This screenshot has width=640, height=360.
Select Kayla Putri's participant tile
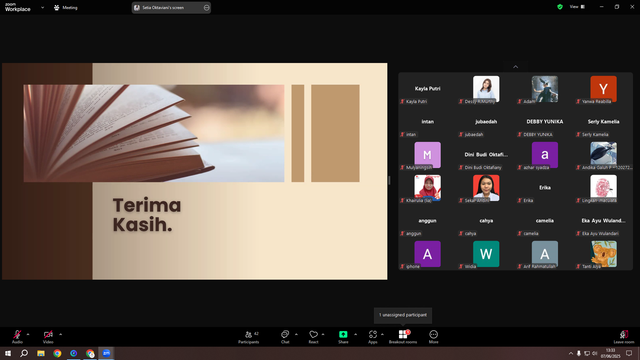(427, 89)
